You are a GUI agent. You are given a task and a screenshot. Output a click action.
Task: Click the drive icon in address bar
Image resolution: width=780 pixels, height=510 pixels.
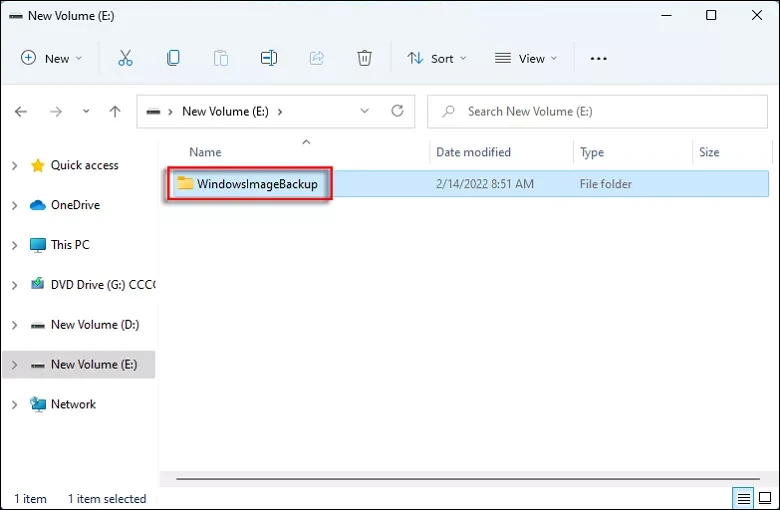pyautogui.click(x=153, y=111)
